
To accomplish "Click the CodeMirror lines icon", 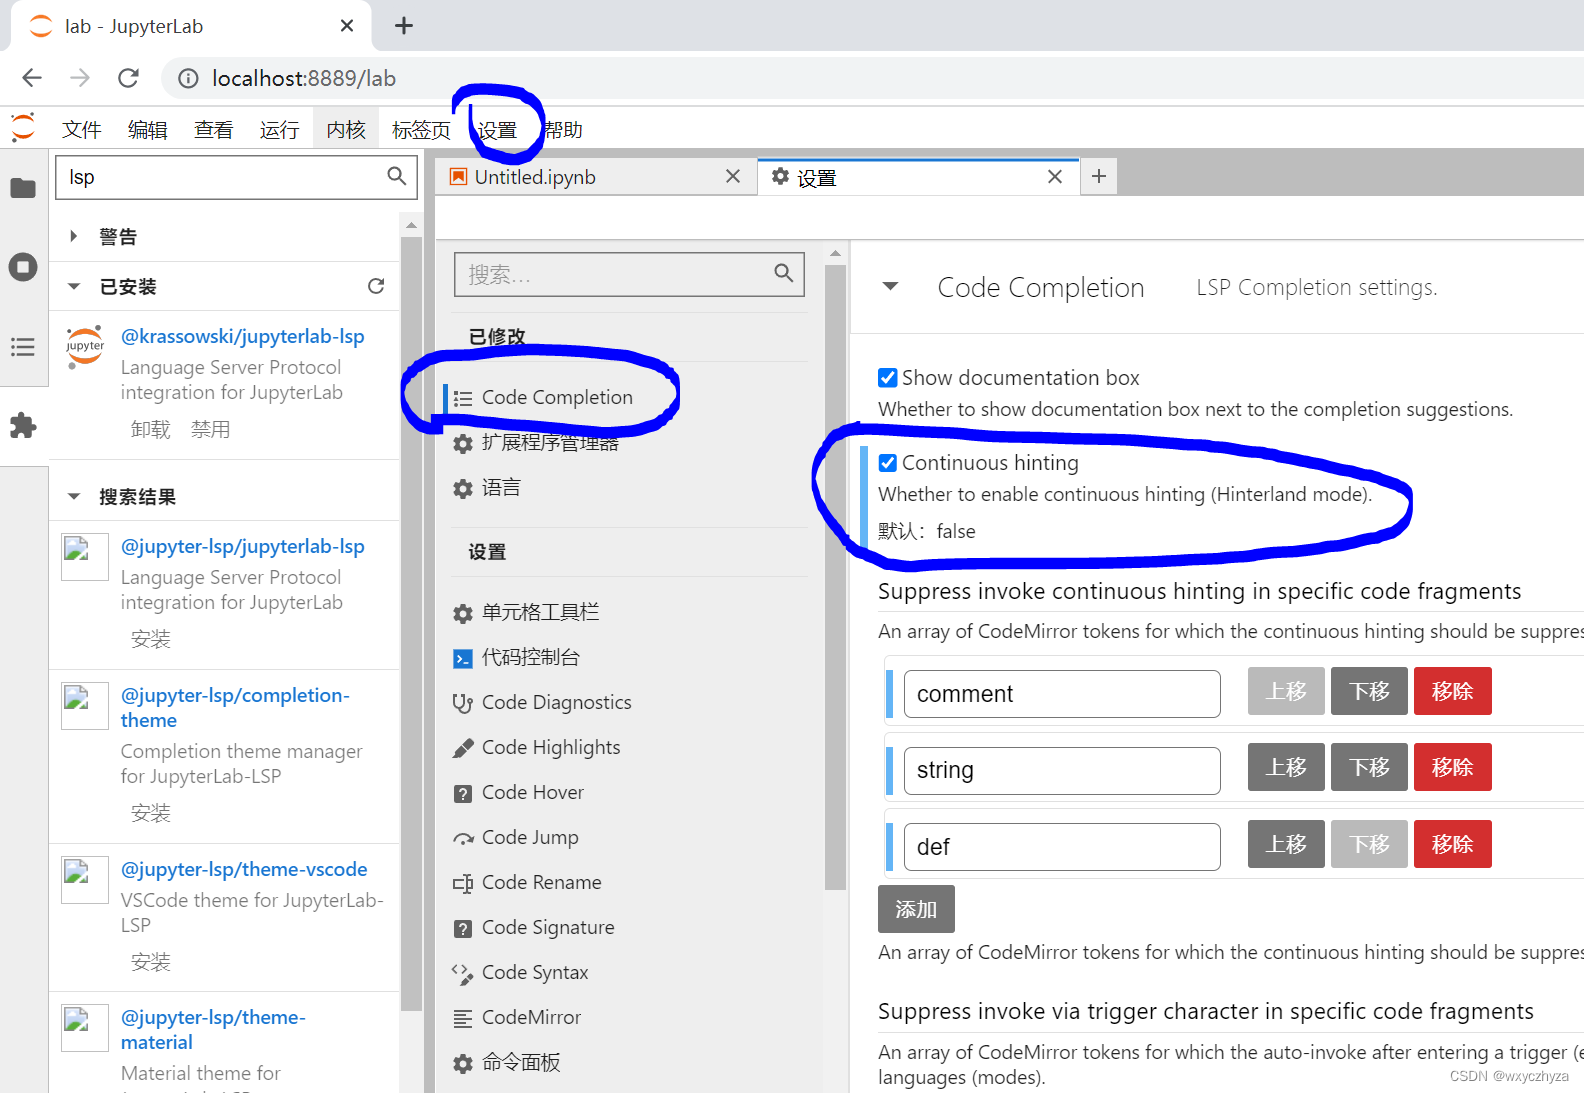I will click(462, 1018).
